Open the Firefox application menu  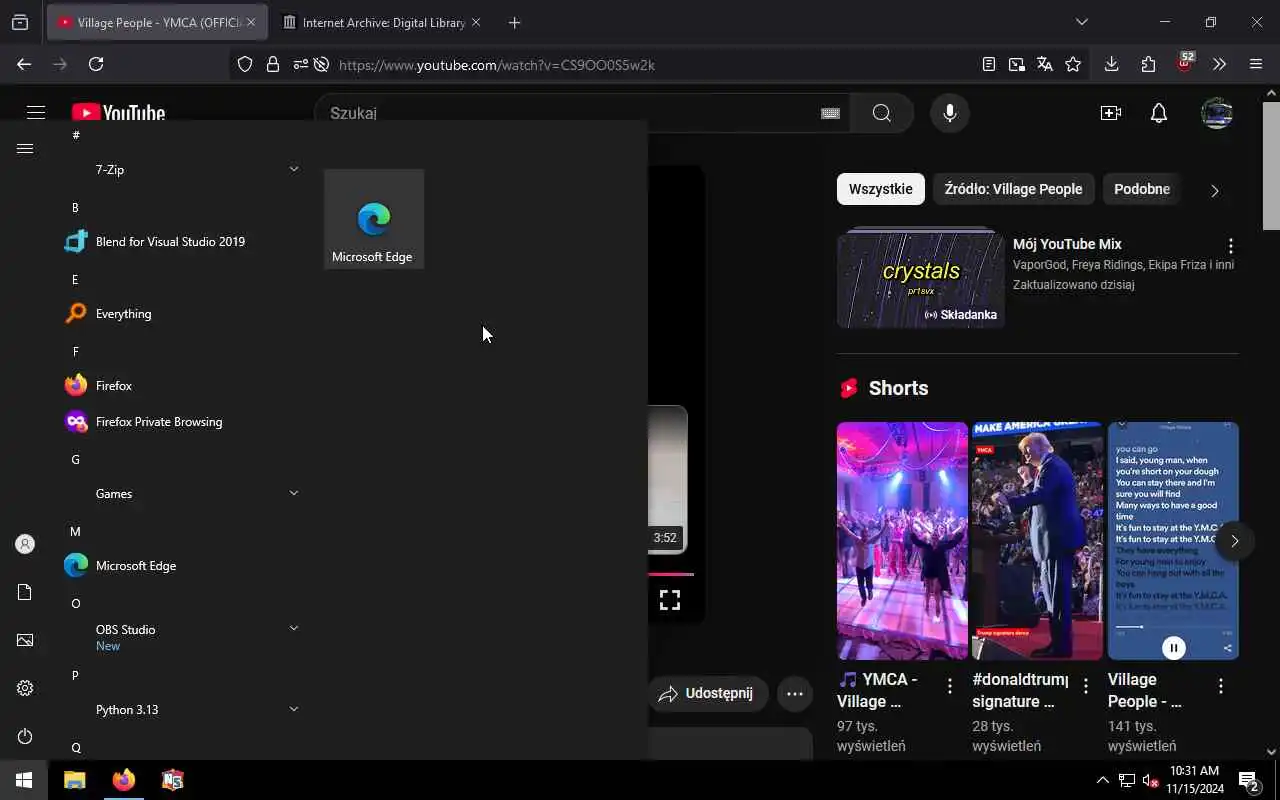click(1256, 64)
